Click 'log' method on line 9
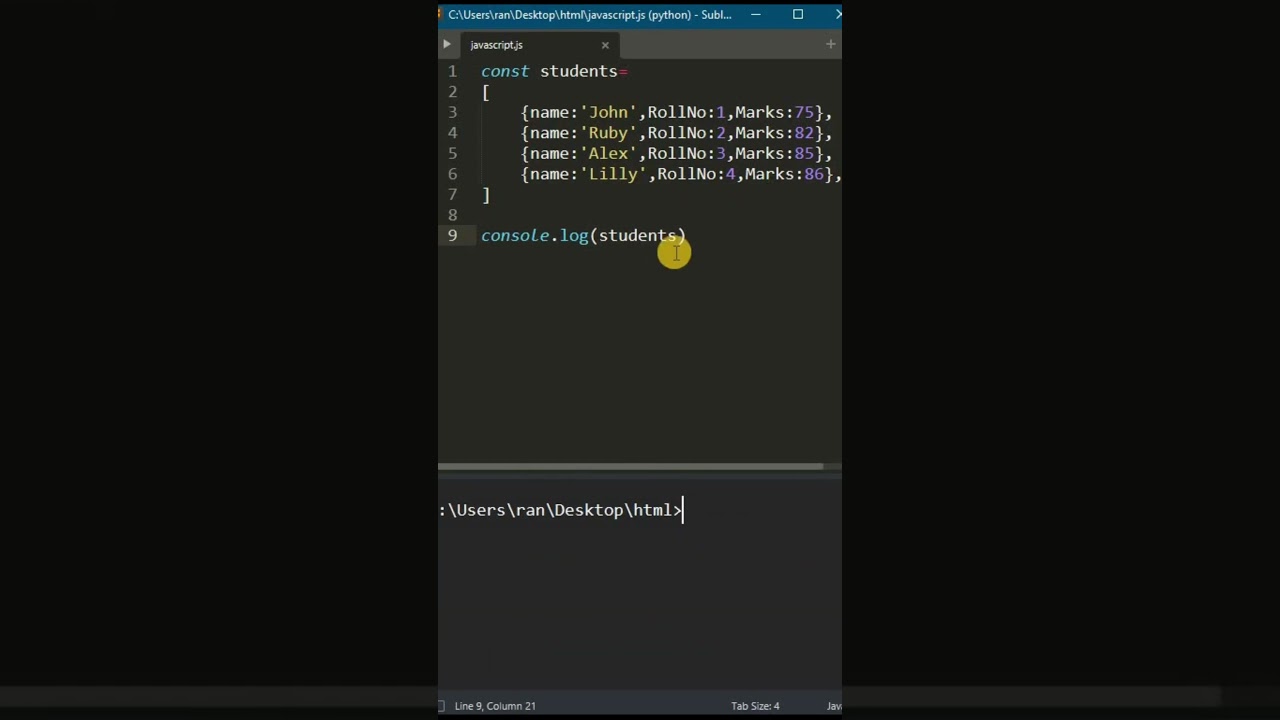This screenshot has height=720, width=1280. point(574,235)
